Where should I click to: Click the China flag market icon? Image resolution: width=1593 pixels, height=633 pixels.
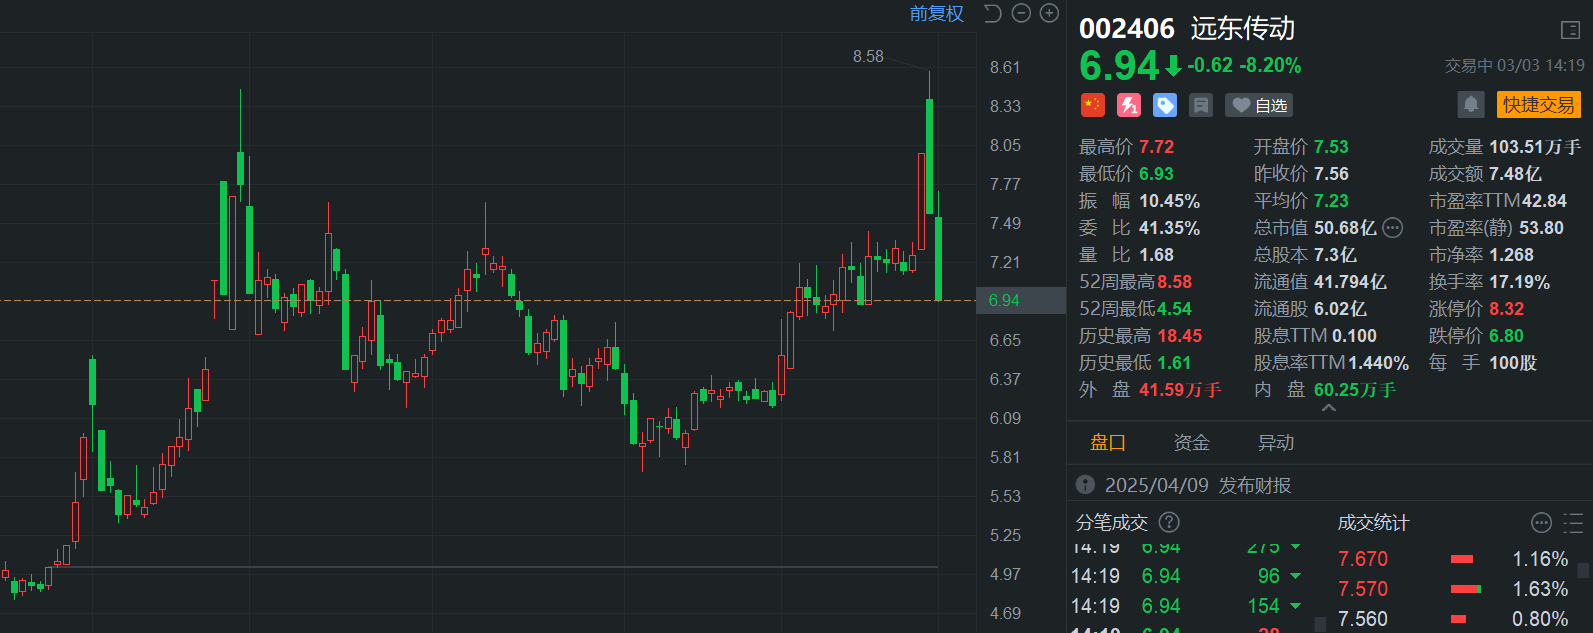[x=1092, y=105]
